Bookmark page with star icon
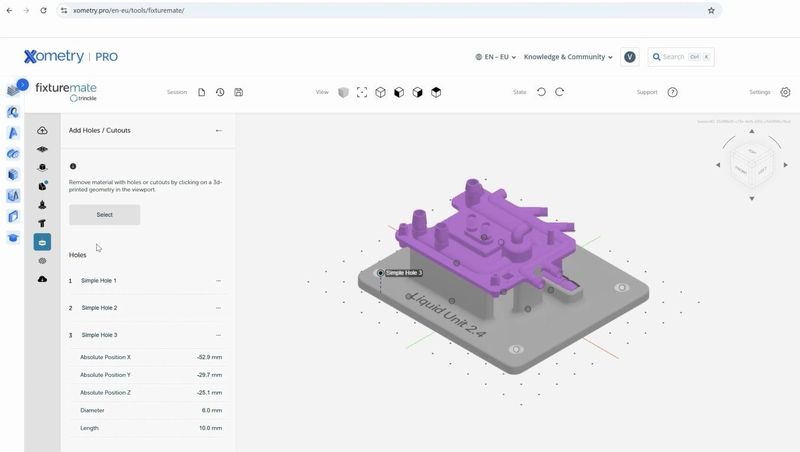This screenshot has width=800, height=452. (x=711, y=10)
